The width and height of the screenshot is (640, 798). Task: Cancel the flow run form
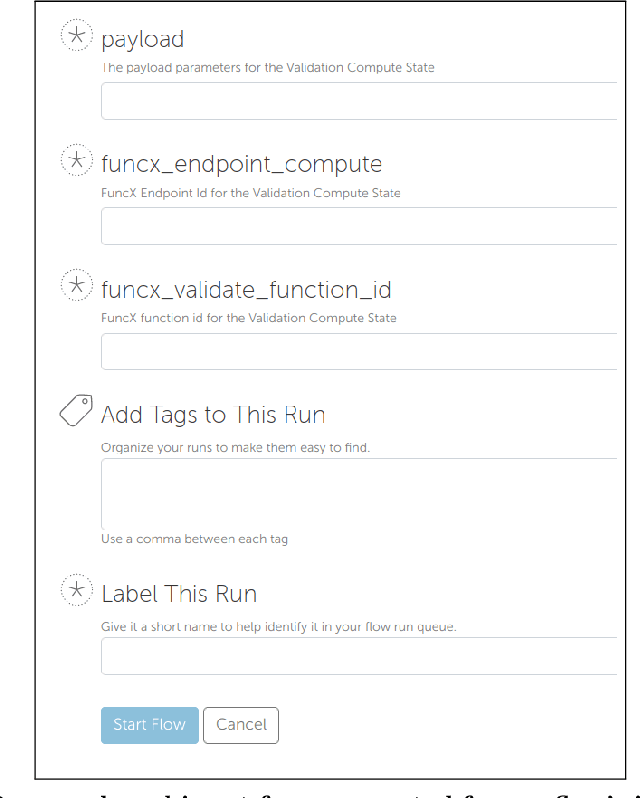click(241, 725)
